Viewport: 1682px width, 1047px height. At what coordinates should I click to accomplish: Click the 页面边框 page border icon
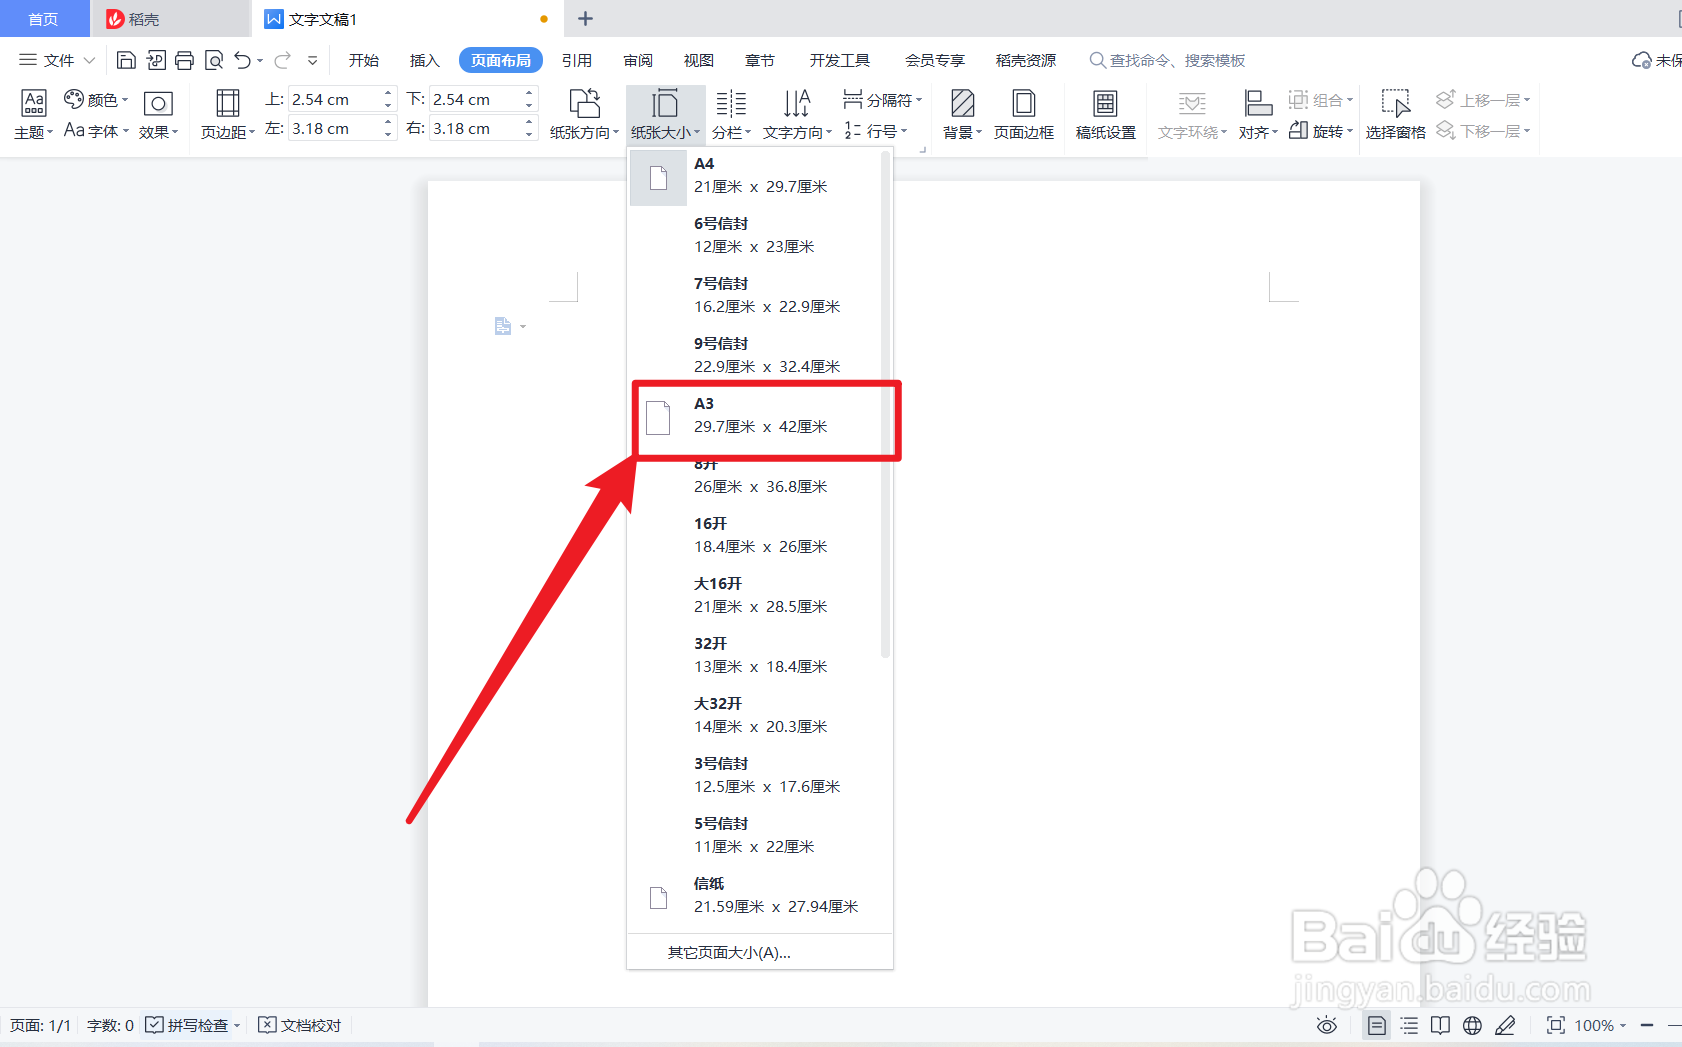tap(1023, 115)
